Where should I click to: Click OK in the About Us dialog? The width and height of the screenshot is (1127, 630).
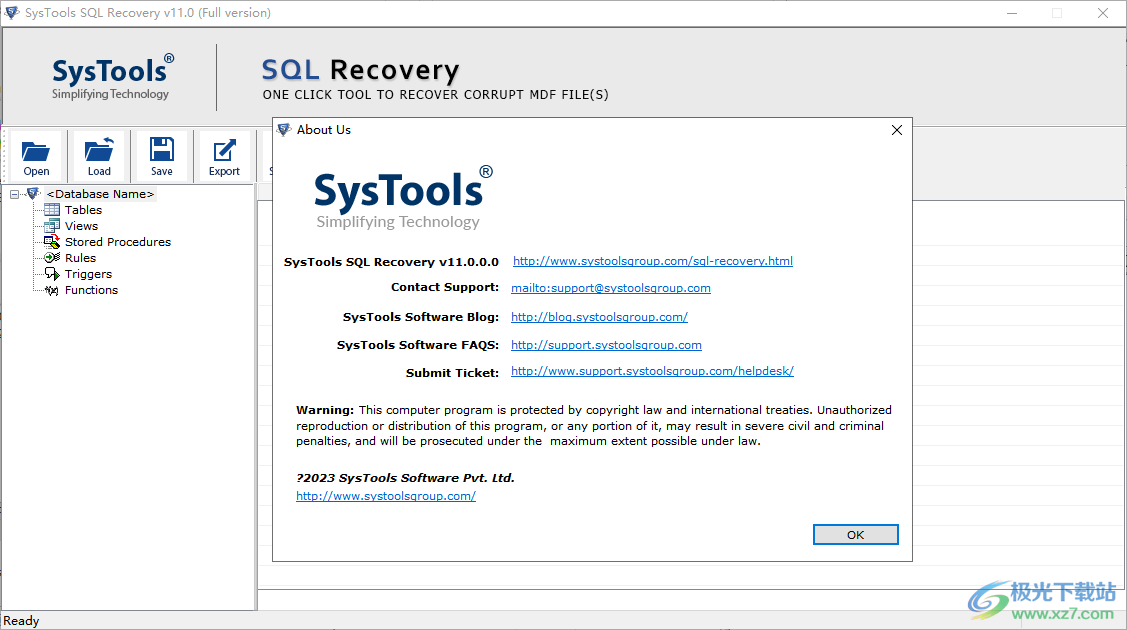coord(855,534)
